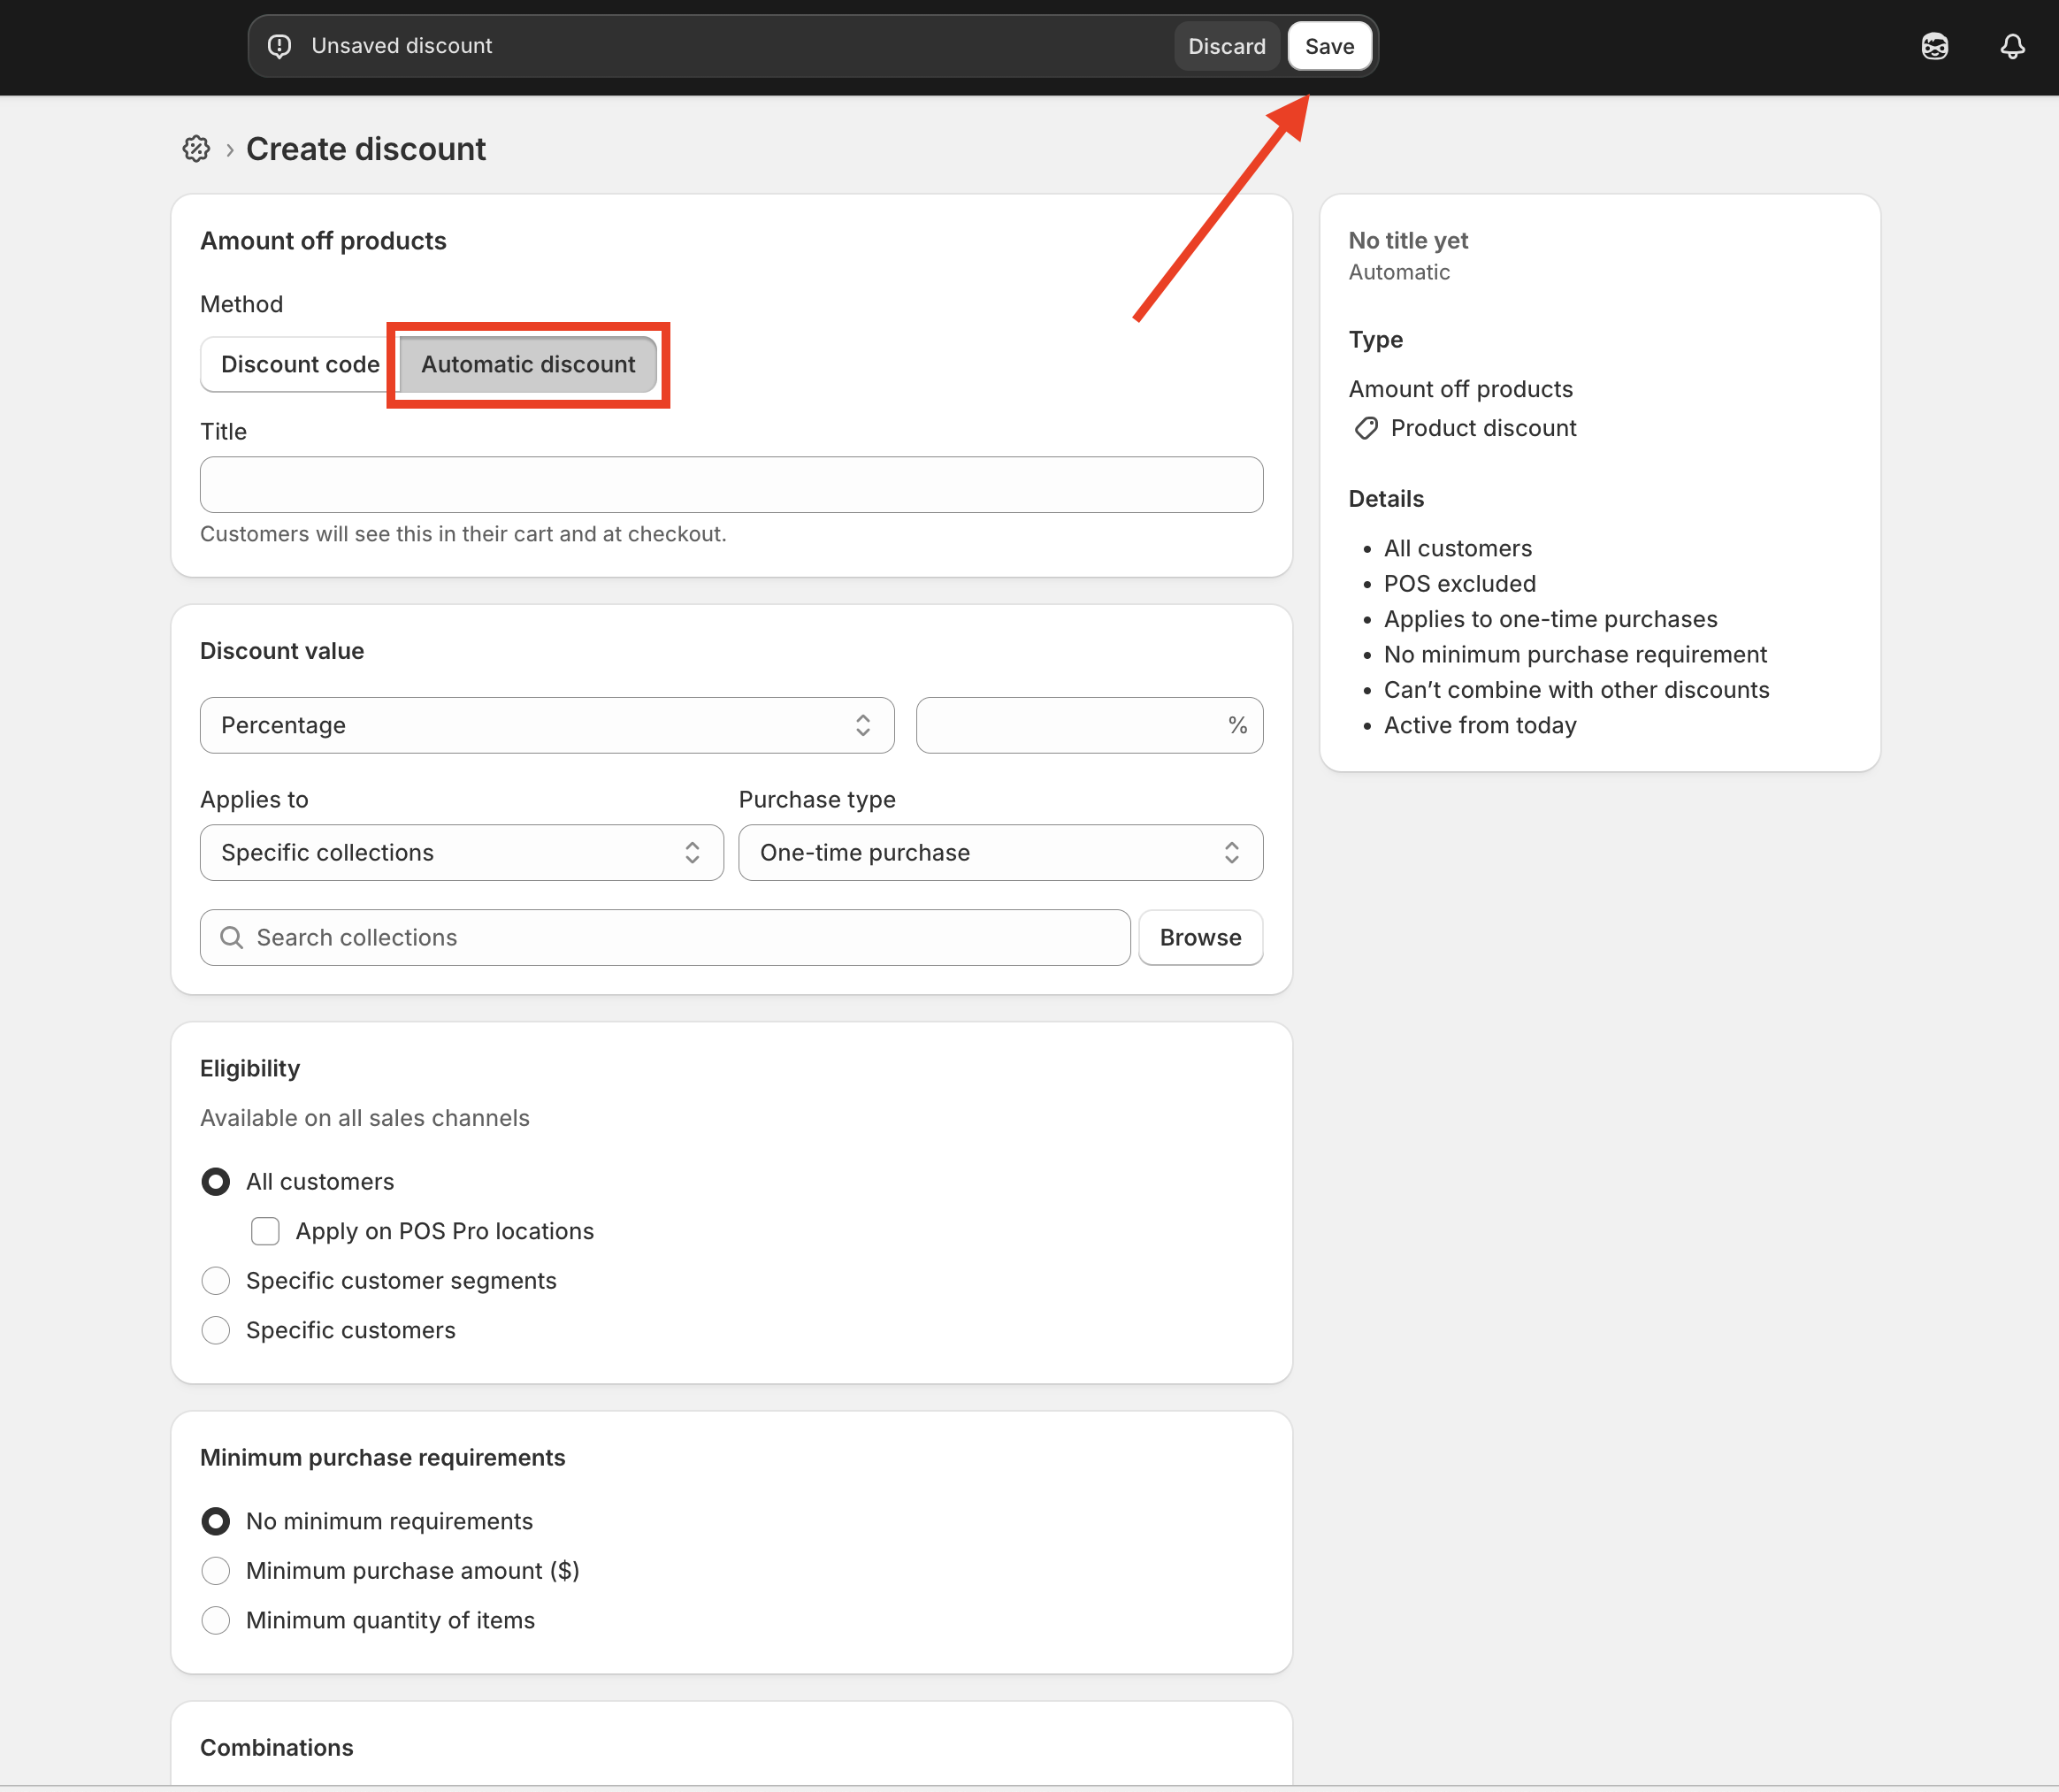This screenshot has height=1792, width=2059.
Task: Discard the unsaved discount changes
Action: click(1226, 46)
